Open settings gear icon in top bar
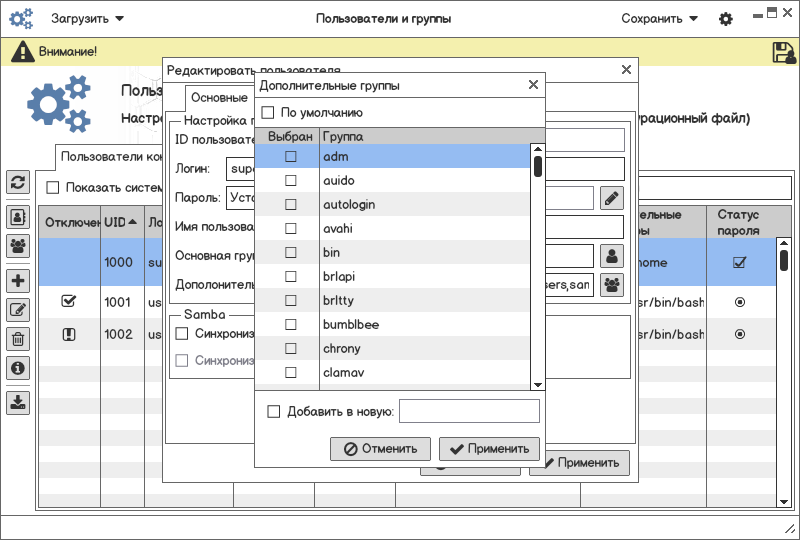800x540 pixels. coord(726,19)
